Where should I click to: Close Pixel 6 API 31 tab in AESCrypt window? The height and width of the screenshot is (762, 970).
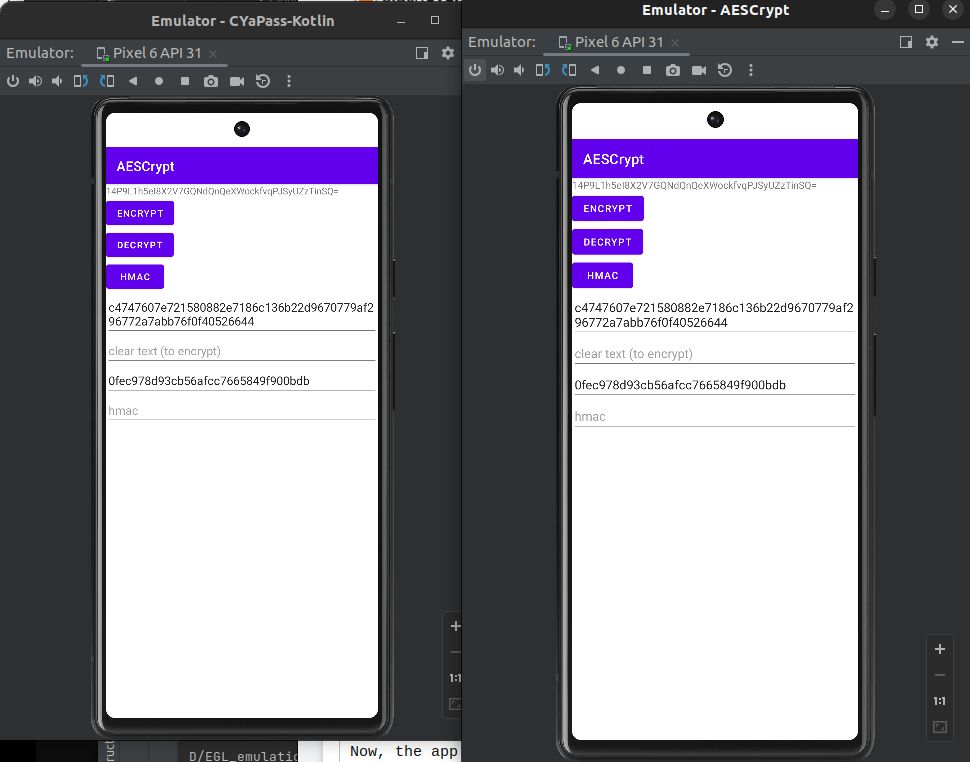(x=675, y=43)
